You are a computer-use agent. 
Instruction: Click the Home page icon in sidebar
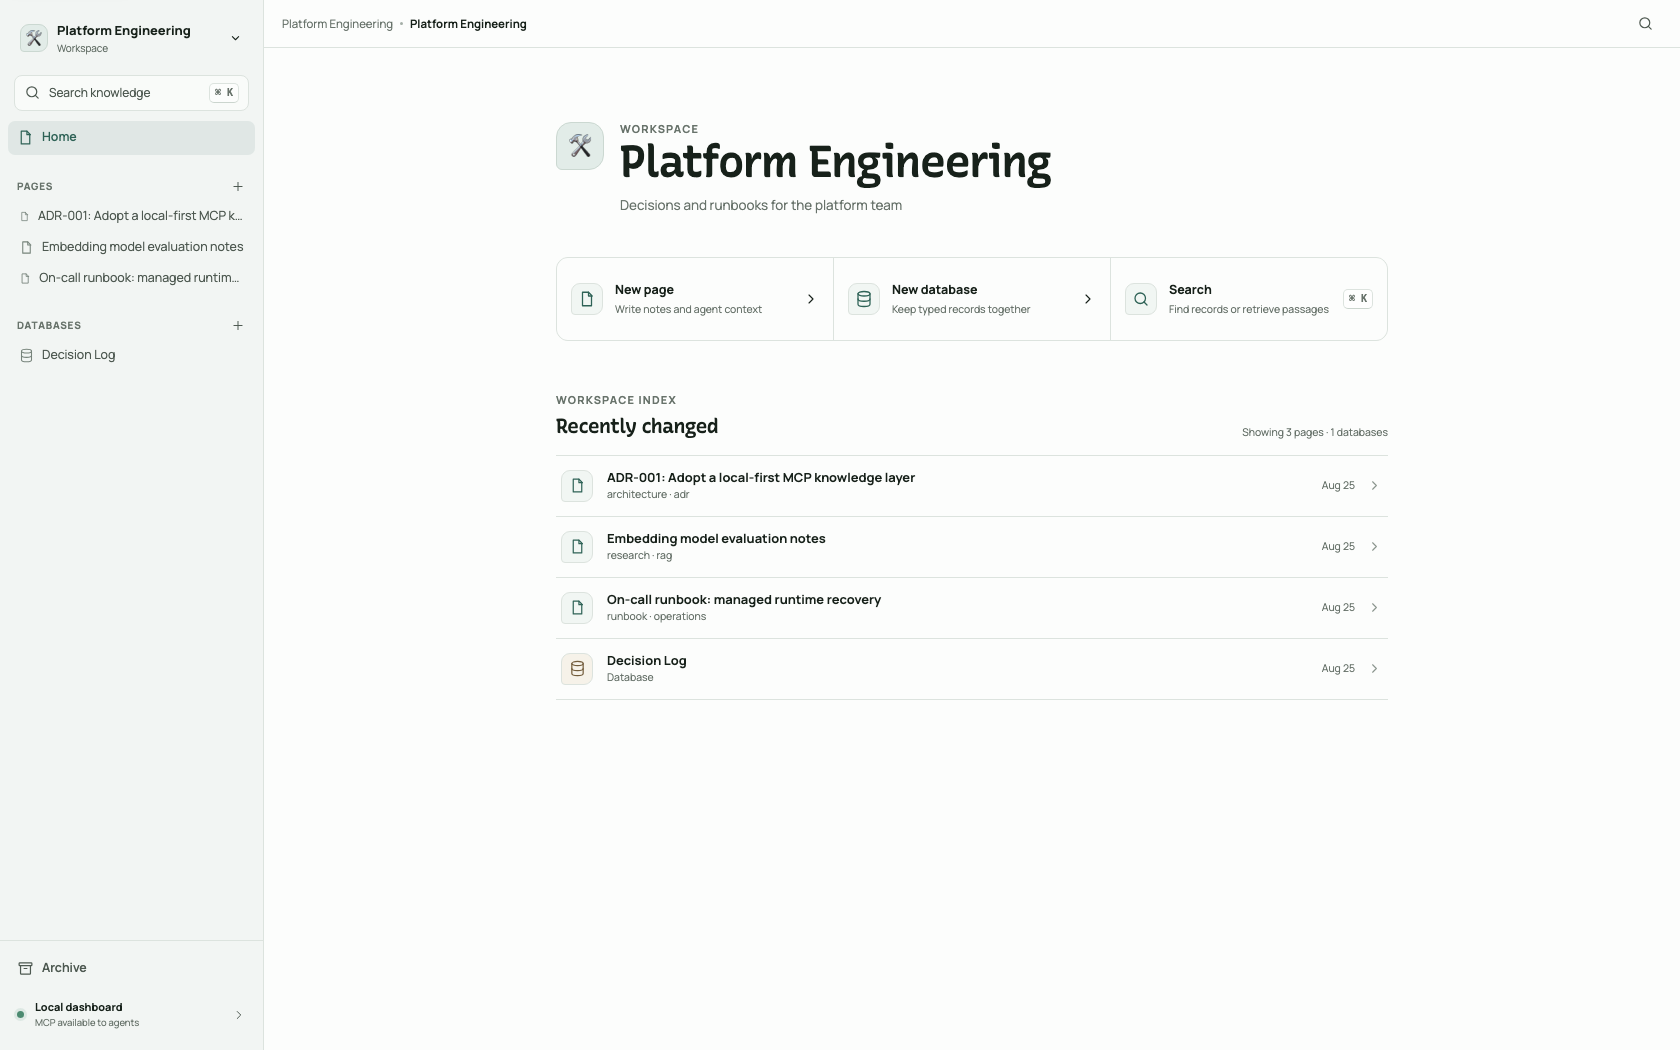26,137
